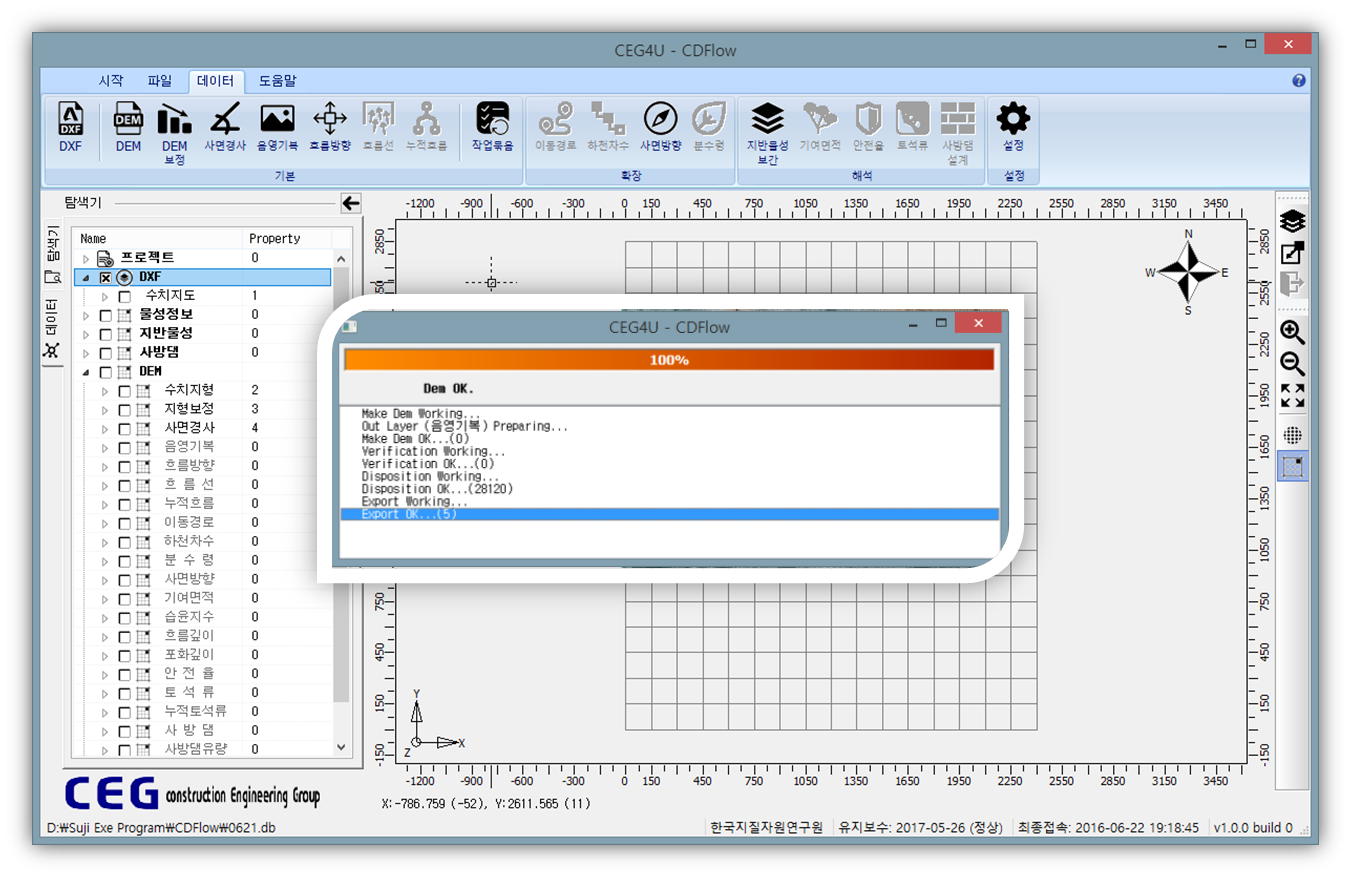1351x877 pixels.
Task: Select the 'Export OK...(5)' log line
Action: 669,514
